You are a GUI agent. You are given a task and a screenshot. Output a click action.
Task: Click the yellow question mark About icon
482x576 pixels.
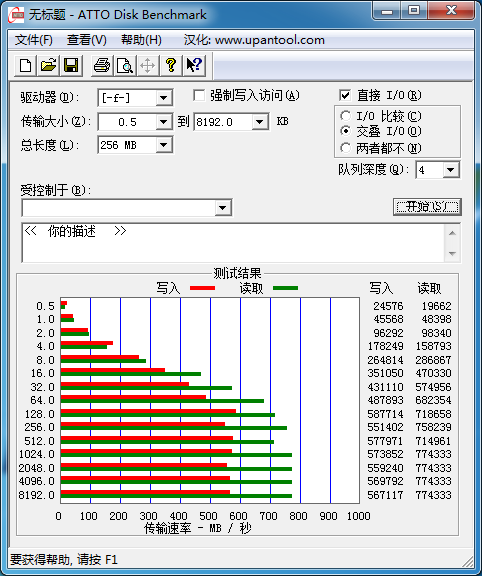170,66
